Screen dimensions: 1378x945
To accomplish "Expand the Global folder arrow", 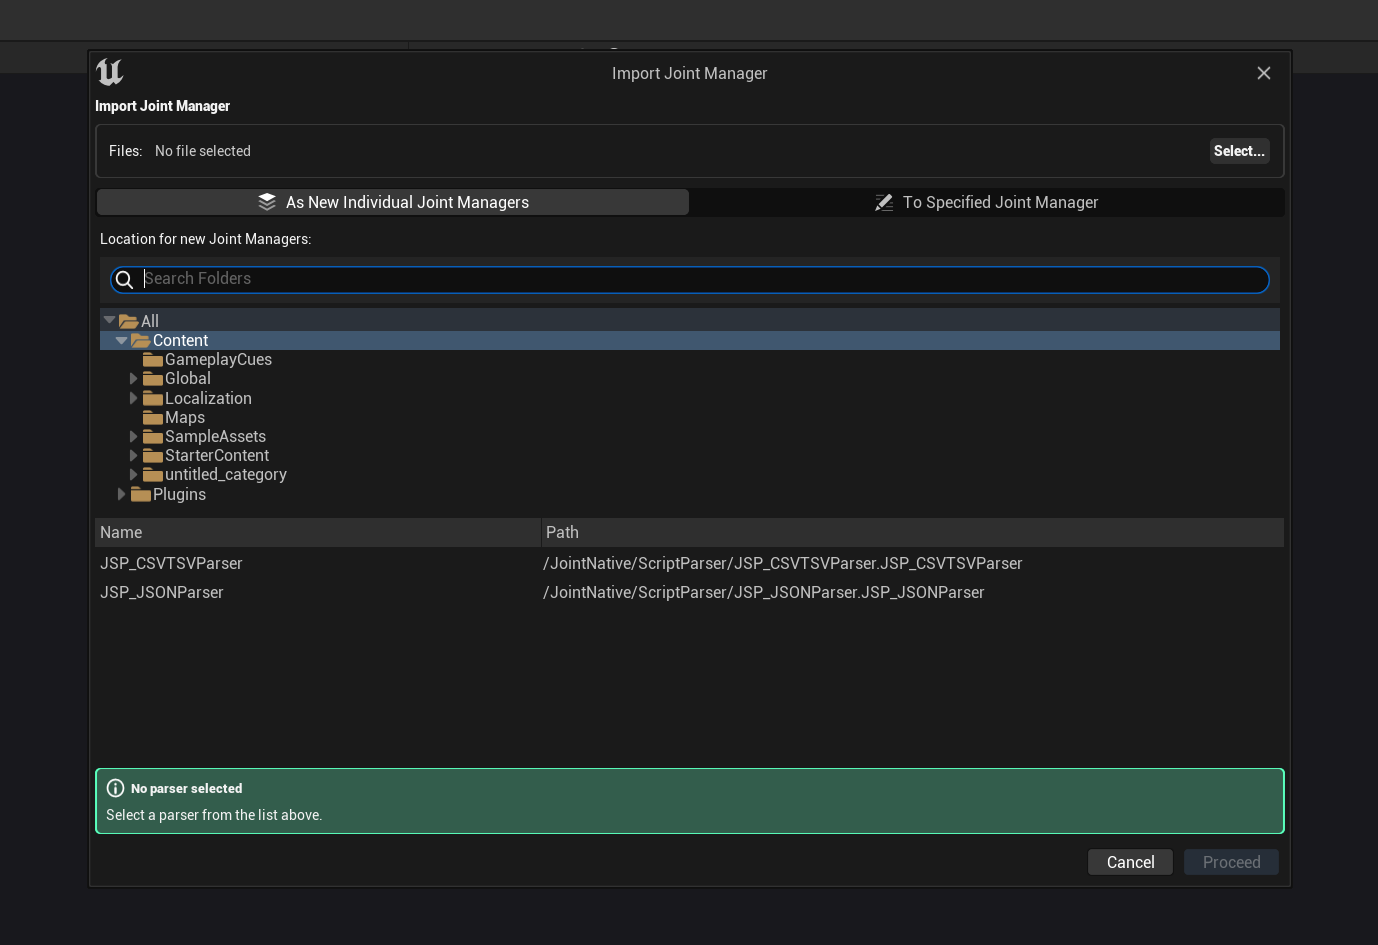I will (133, 379).
